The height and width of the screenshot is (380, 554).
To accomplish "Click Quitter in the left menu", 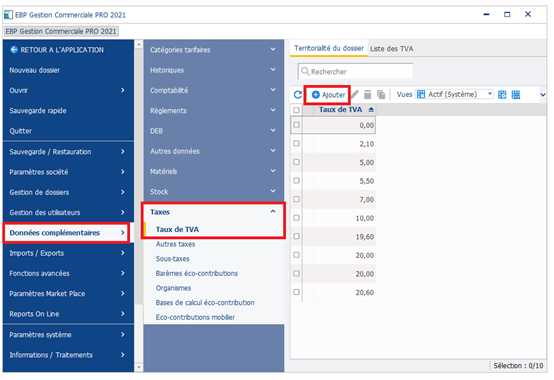I will (x=68, y=131).
